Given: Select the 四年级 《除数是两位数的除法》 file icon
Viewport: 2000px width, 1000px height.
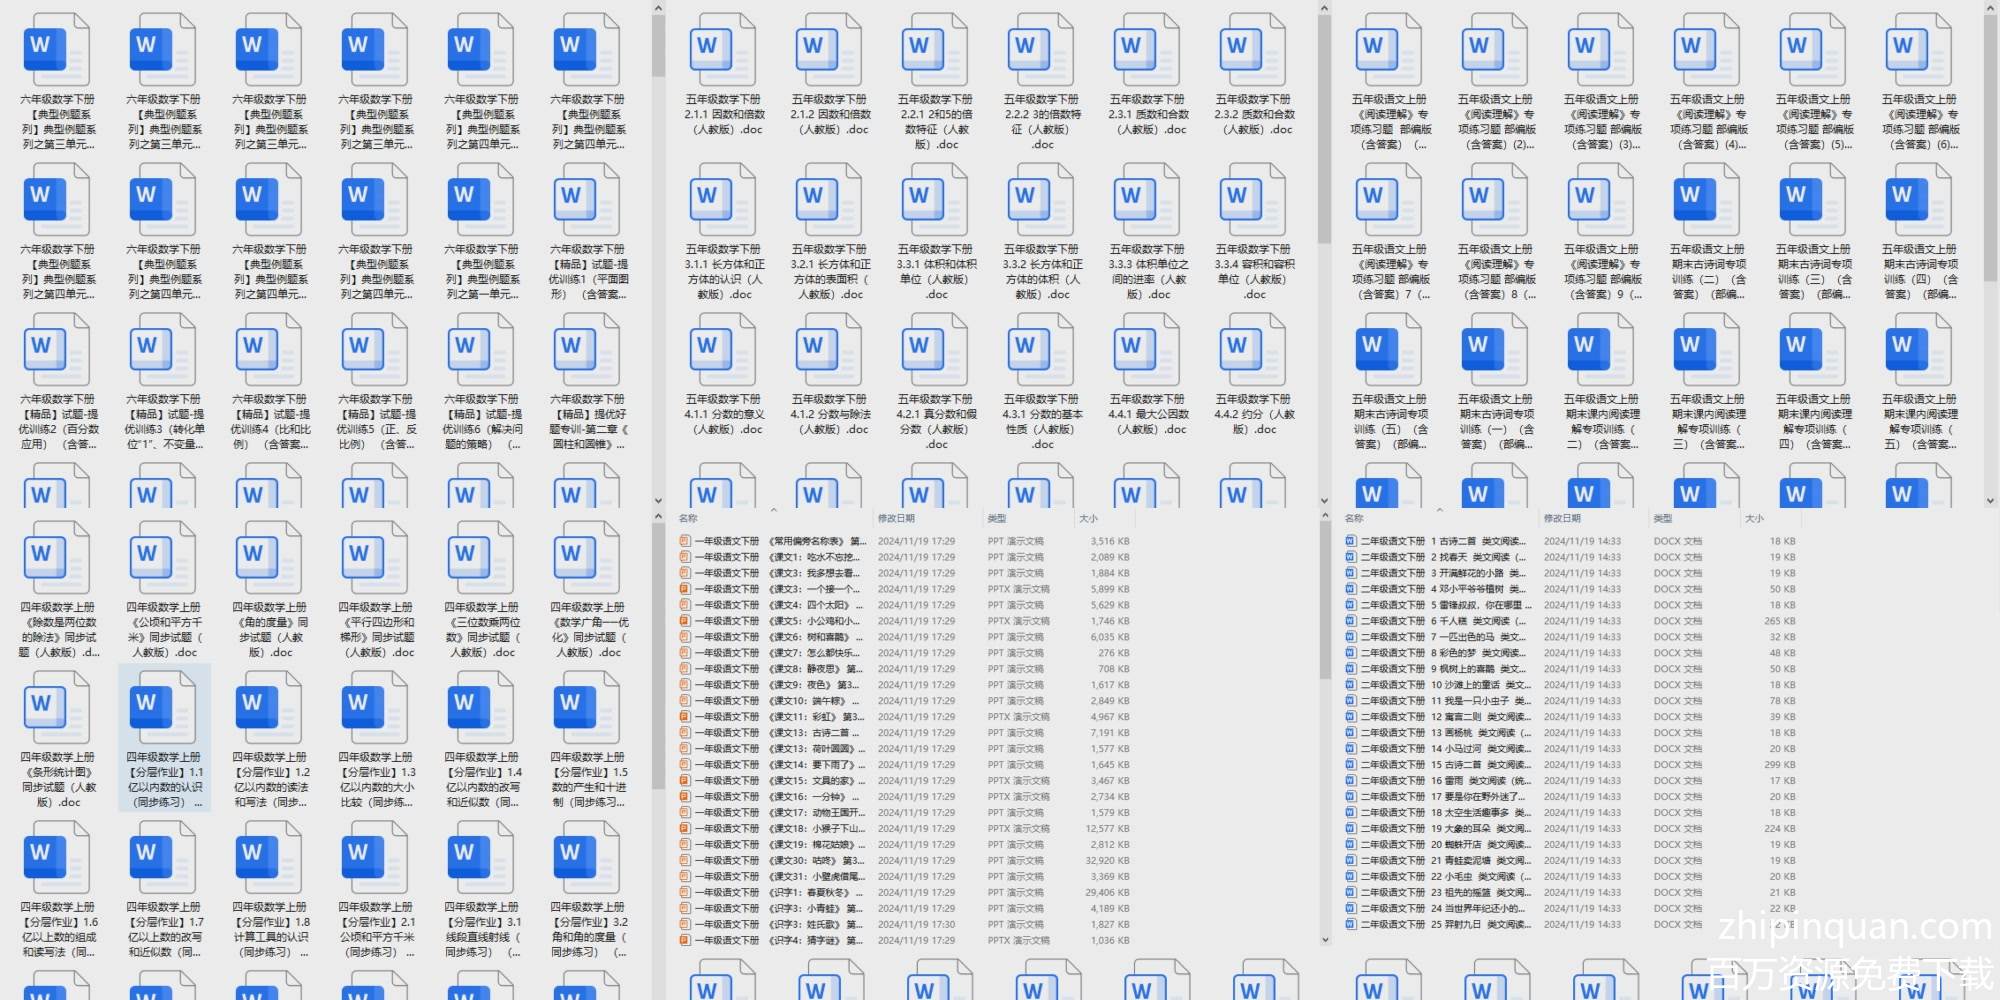Looking at the screenshot, I should (57, 559).
